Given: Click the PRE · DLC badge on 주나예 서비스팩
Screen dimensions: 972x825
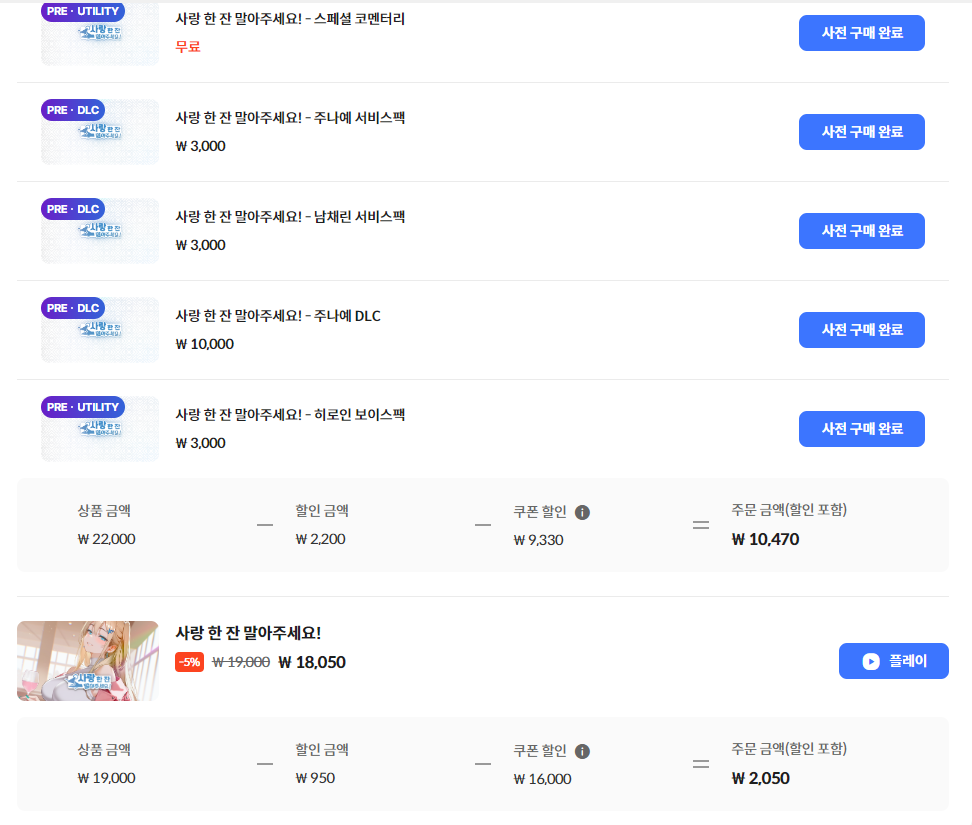Looking at the screenshot, I should pos(73,110).
